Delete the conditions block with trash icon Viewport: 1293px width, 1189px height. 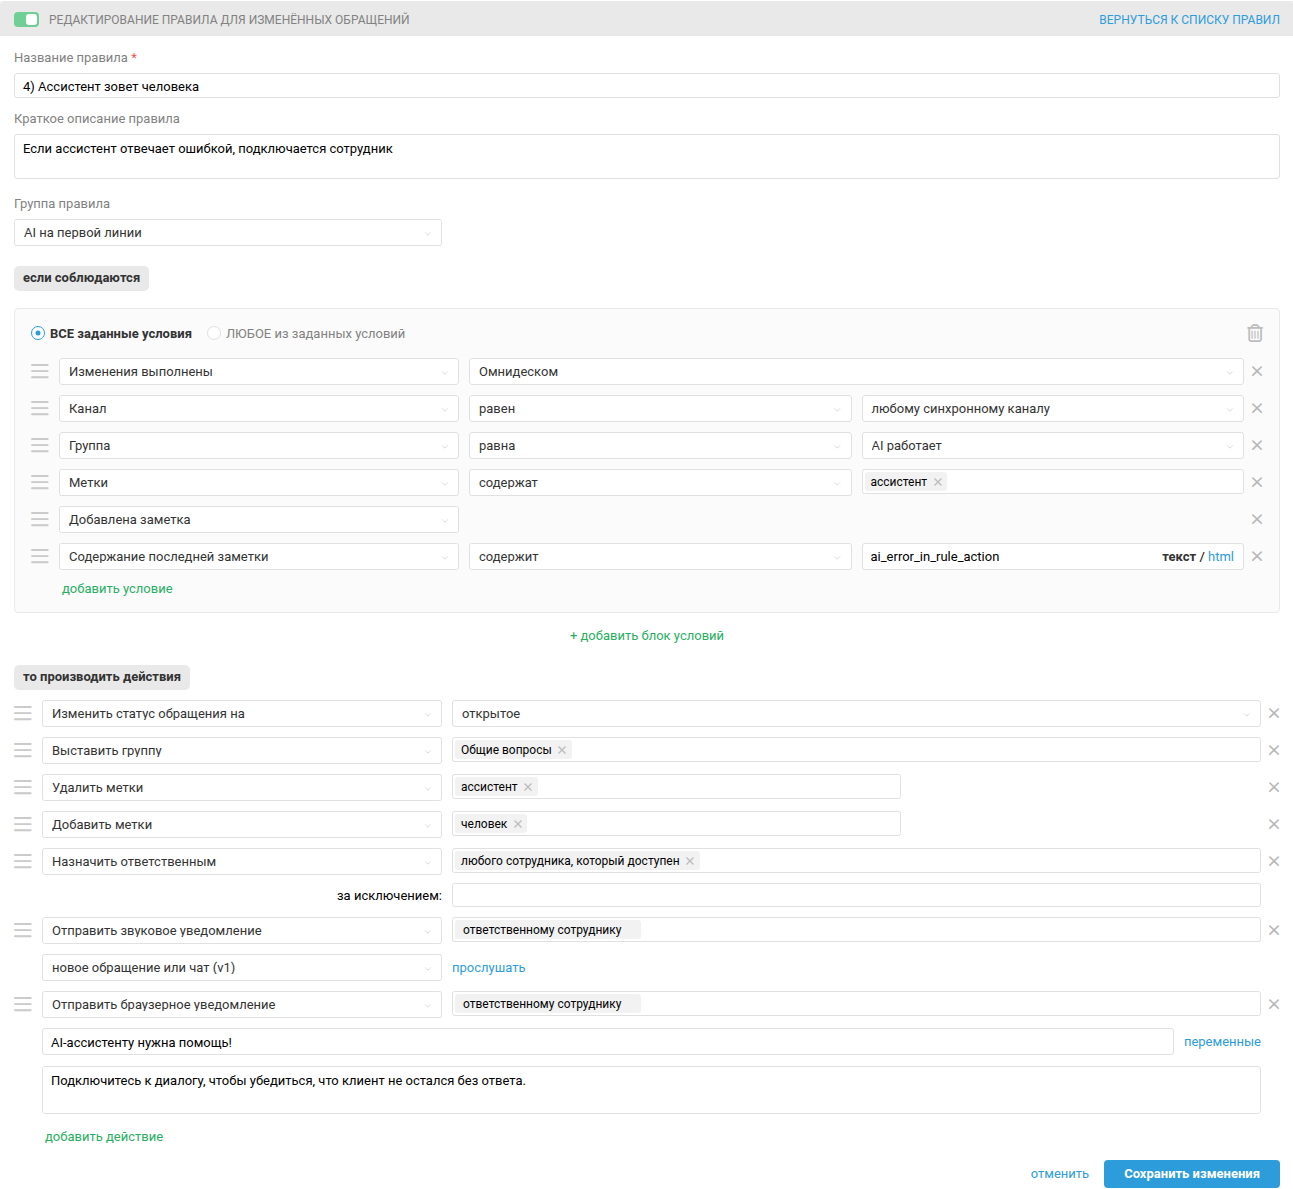pyautogui.click(x=1254, y=333)
